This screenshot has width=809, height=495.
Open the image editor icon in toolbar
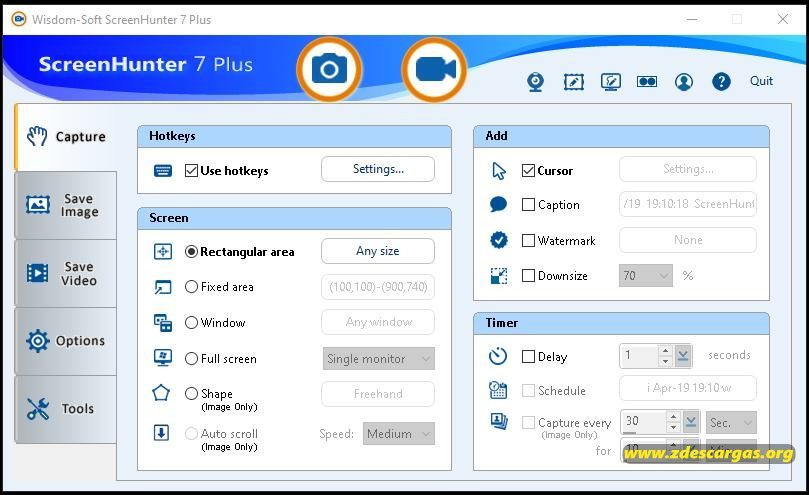pyautogui.click(x=574, y=82)
